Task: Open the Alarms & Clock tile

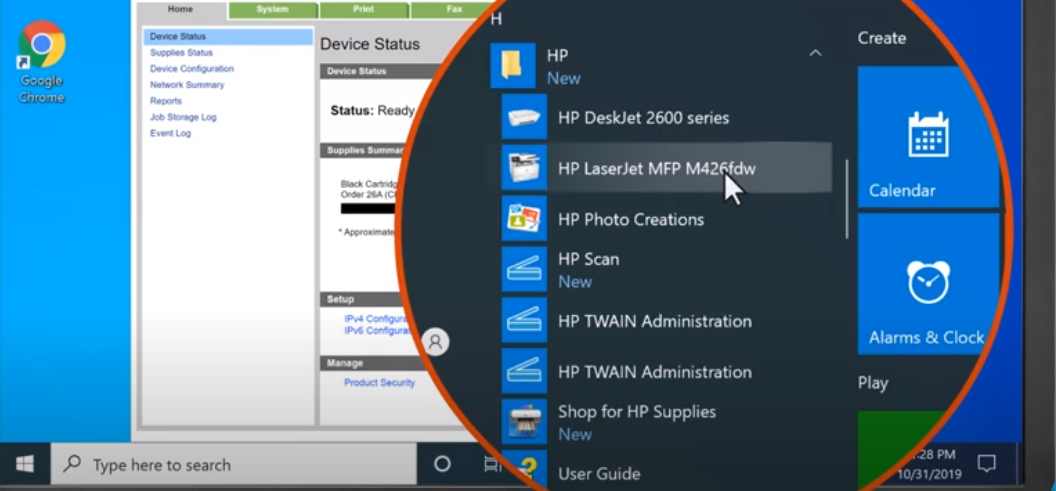Action: point(928,284)
